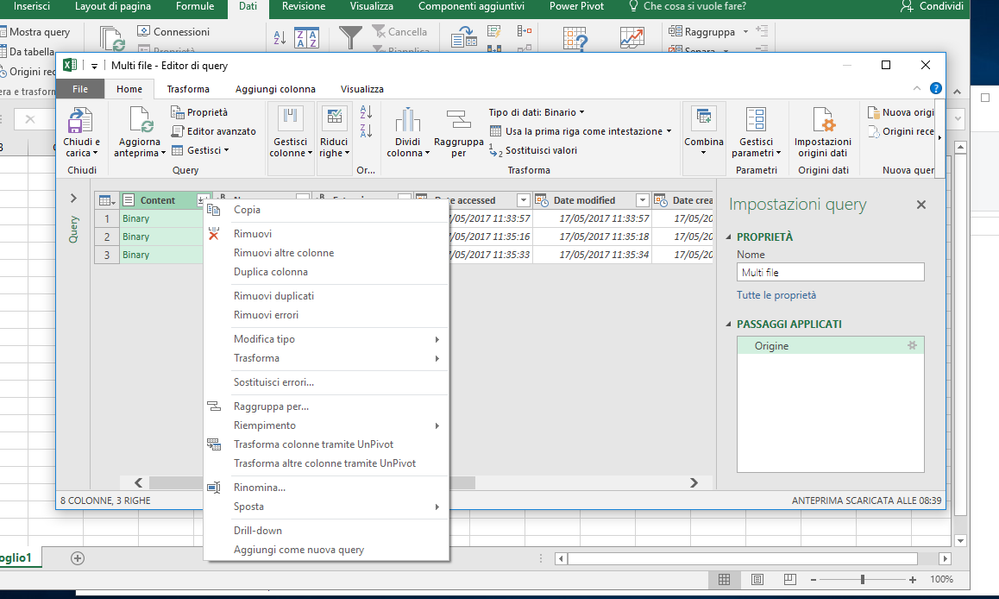Open the Gestisci parametri icon
Screen dimensions: 999x599
(756, 121)
